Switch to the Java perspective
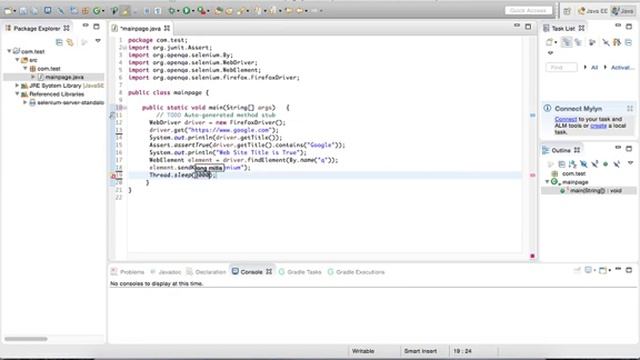This screenshot has width=640, height=360. (623, 11)
